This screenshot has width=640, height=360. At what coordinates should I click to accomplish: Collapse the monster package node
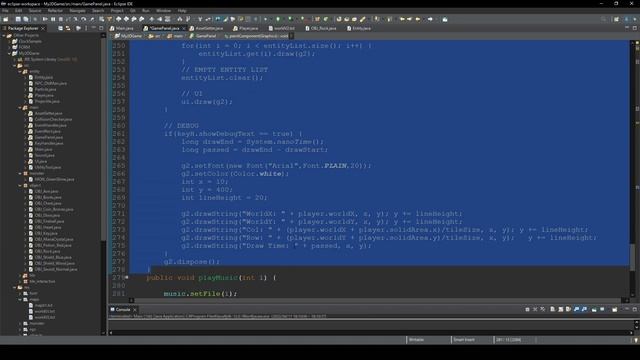(x=20, y=173)
